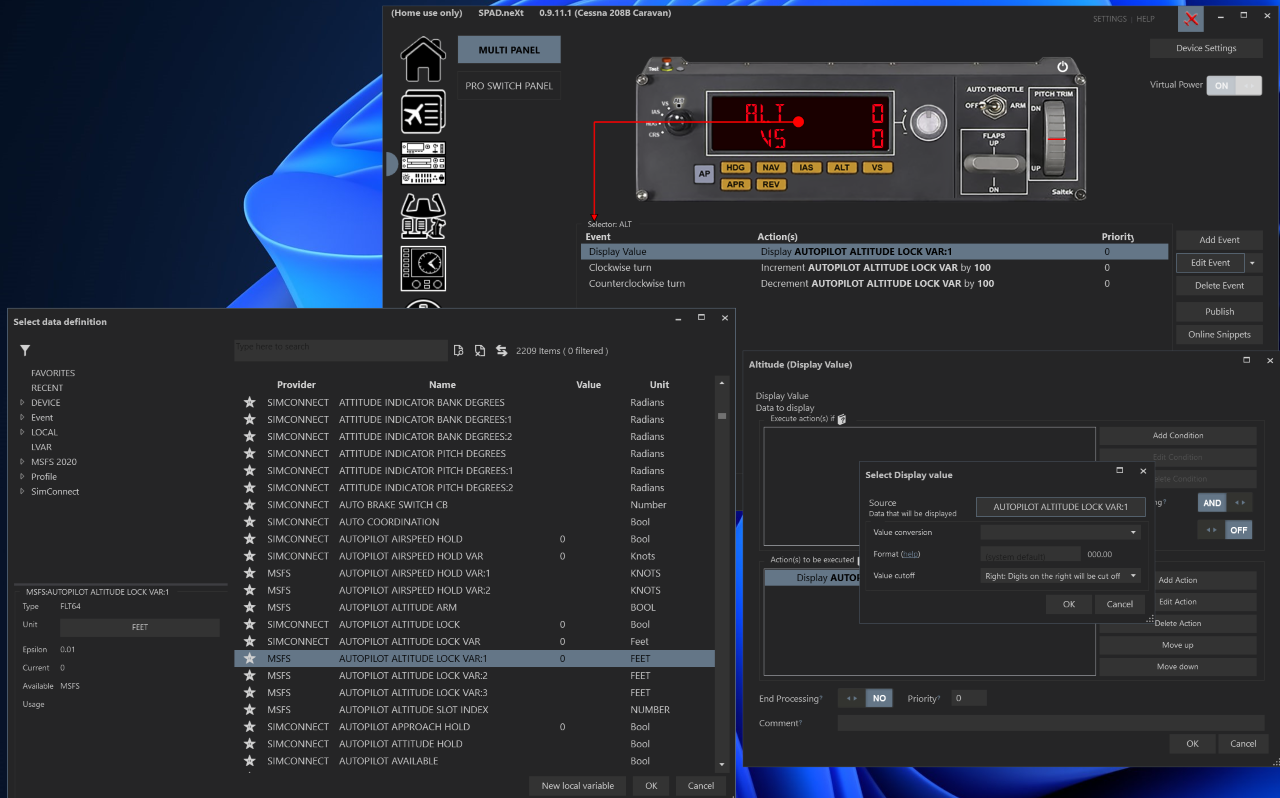The image size is (1280, 798).
Task: Click OK in Select Display value dialog
Action: pyautogui.click(x=1069, y=604)
